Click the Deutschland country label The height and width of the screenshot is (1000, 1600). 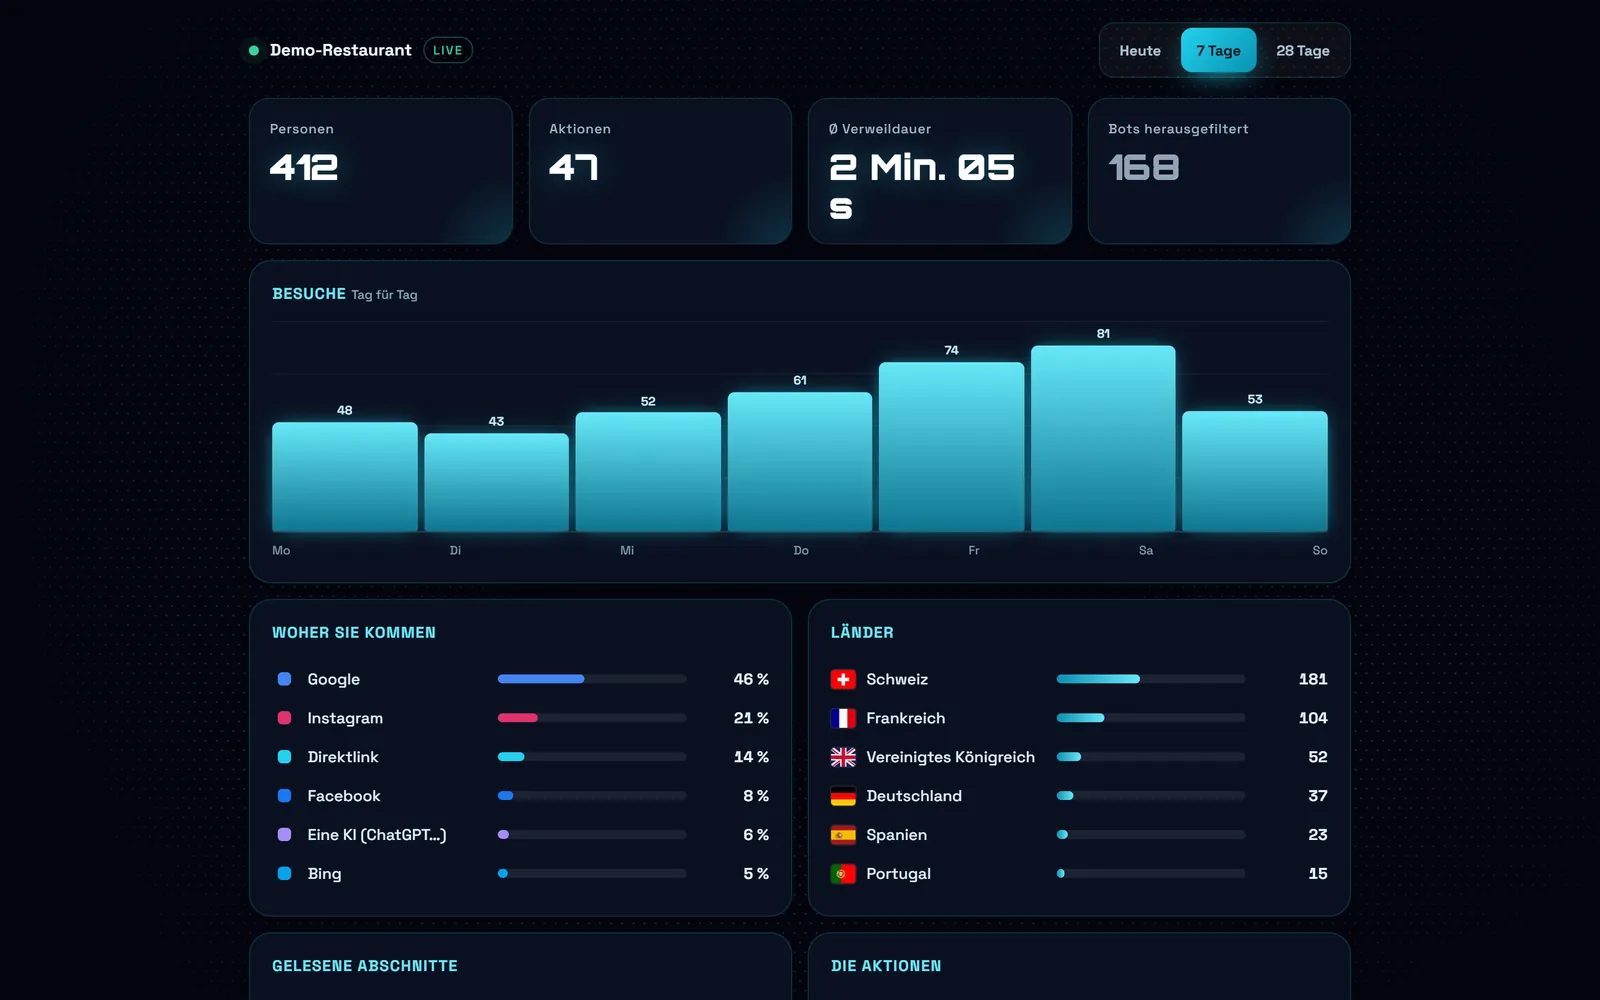914,796
